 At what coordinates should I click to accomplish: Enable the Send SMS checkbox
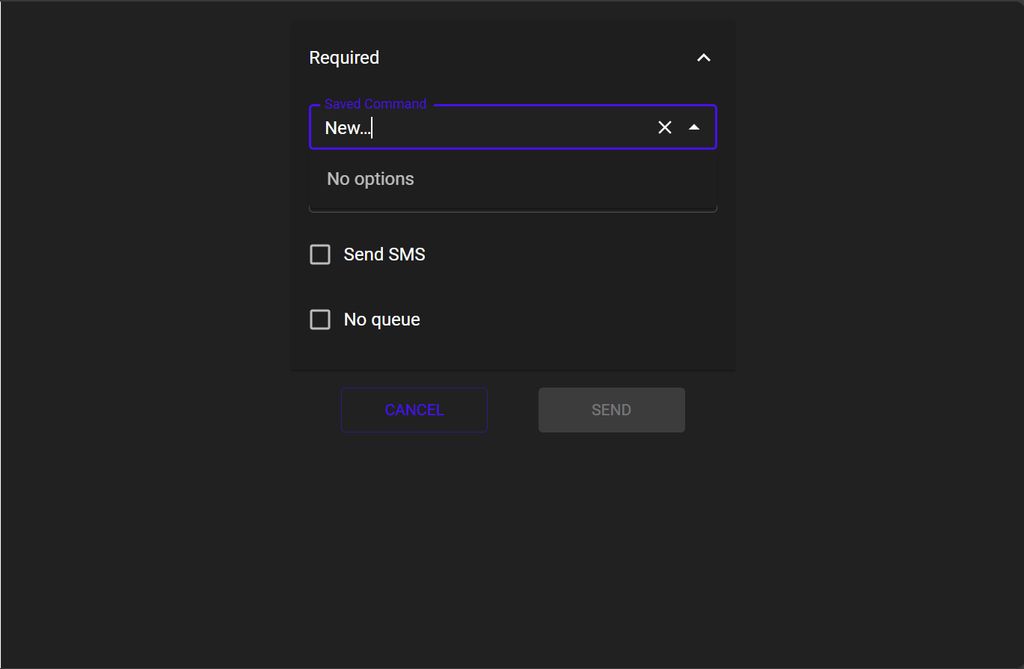320,255
